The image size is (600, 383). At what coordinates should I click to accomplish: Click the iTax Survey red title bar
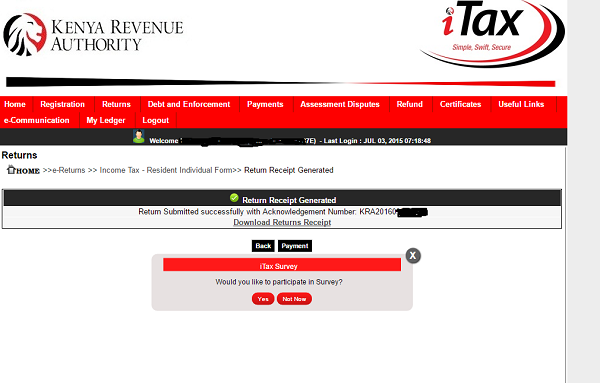click(x=282, y=265)
